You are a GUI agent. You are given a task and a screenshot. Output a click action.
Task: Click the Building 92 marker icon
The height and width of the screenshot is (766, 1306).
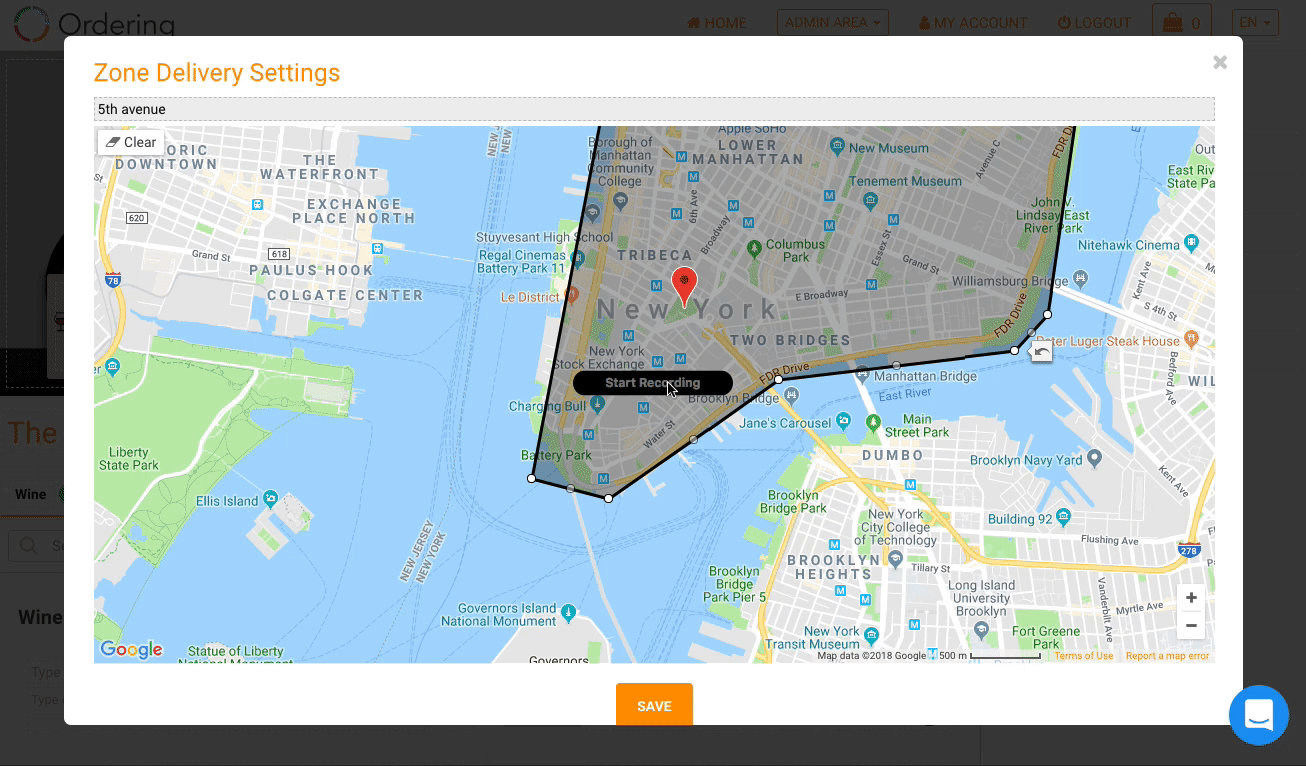pyautogui.click(x=1062, y=517)
